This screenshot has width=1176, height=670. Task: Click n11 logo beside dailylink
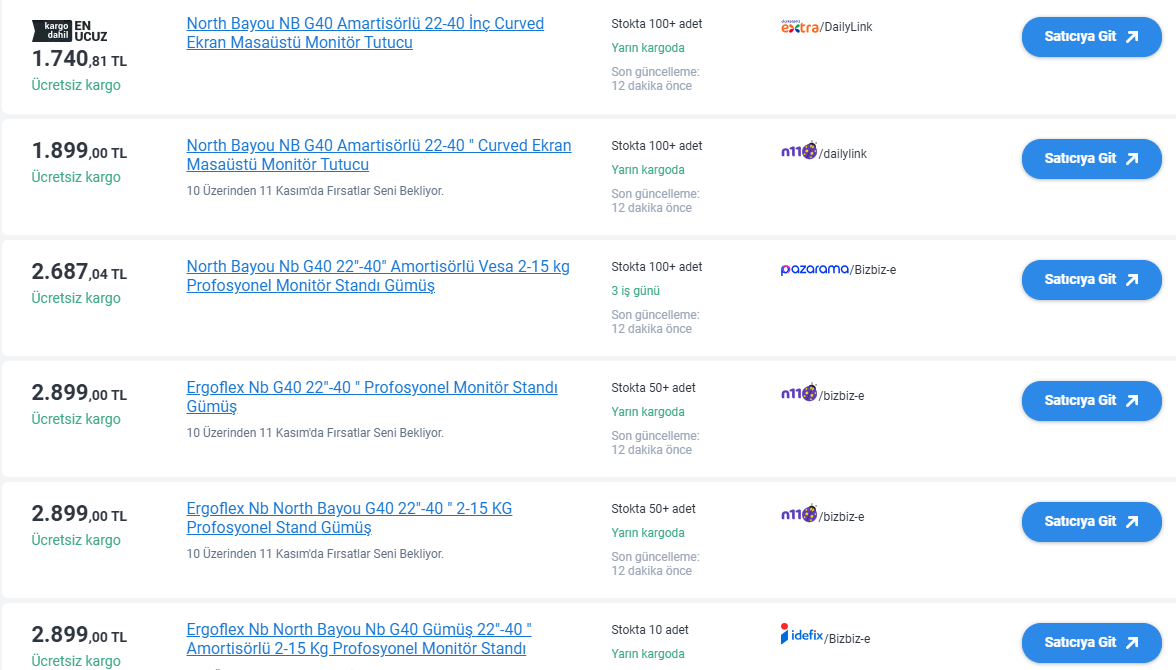pos(799,152)
